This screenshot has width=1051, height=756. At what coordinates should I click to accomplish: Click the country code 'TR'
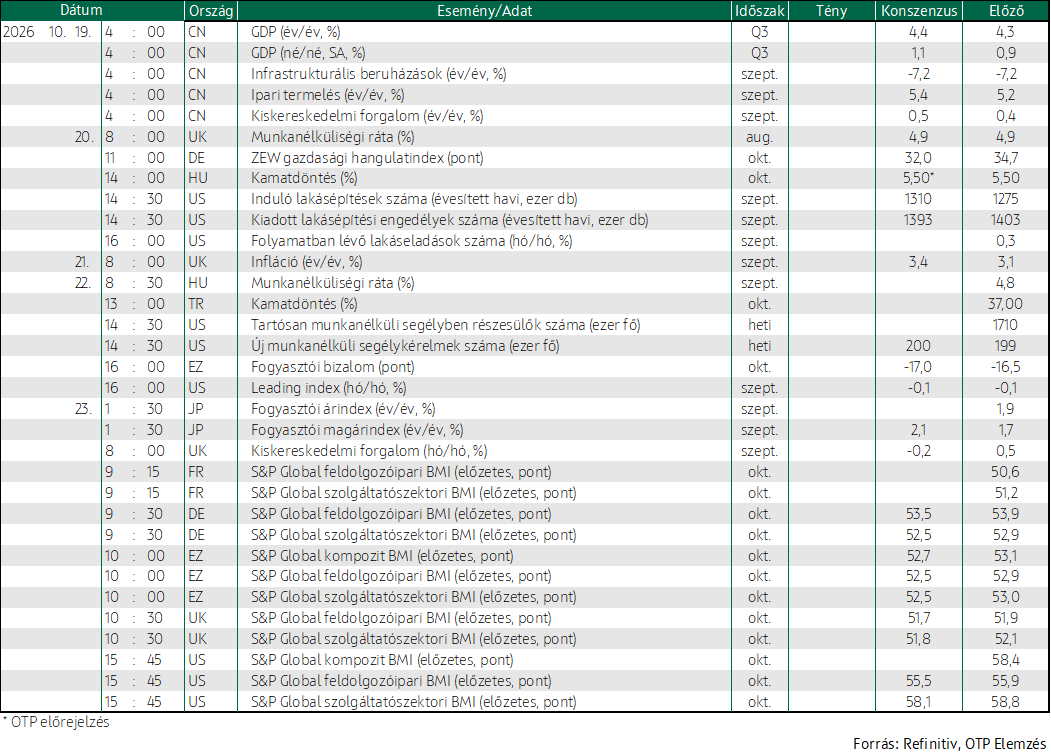click(x=196, y=304)
